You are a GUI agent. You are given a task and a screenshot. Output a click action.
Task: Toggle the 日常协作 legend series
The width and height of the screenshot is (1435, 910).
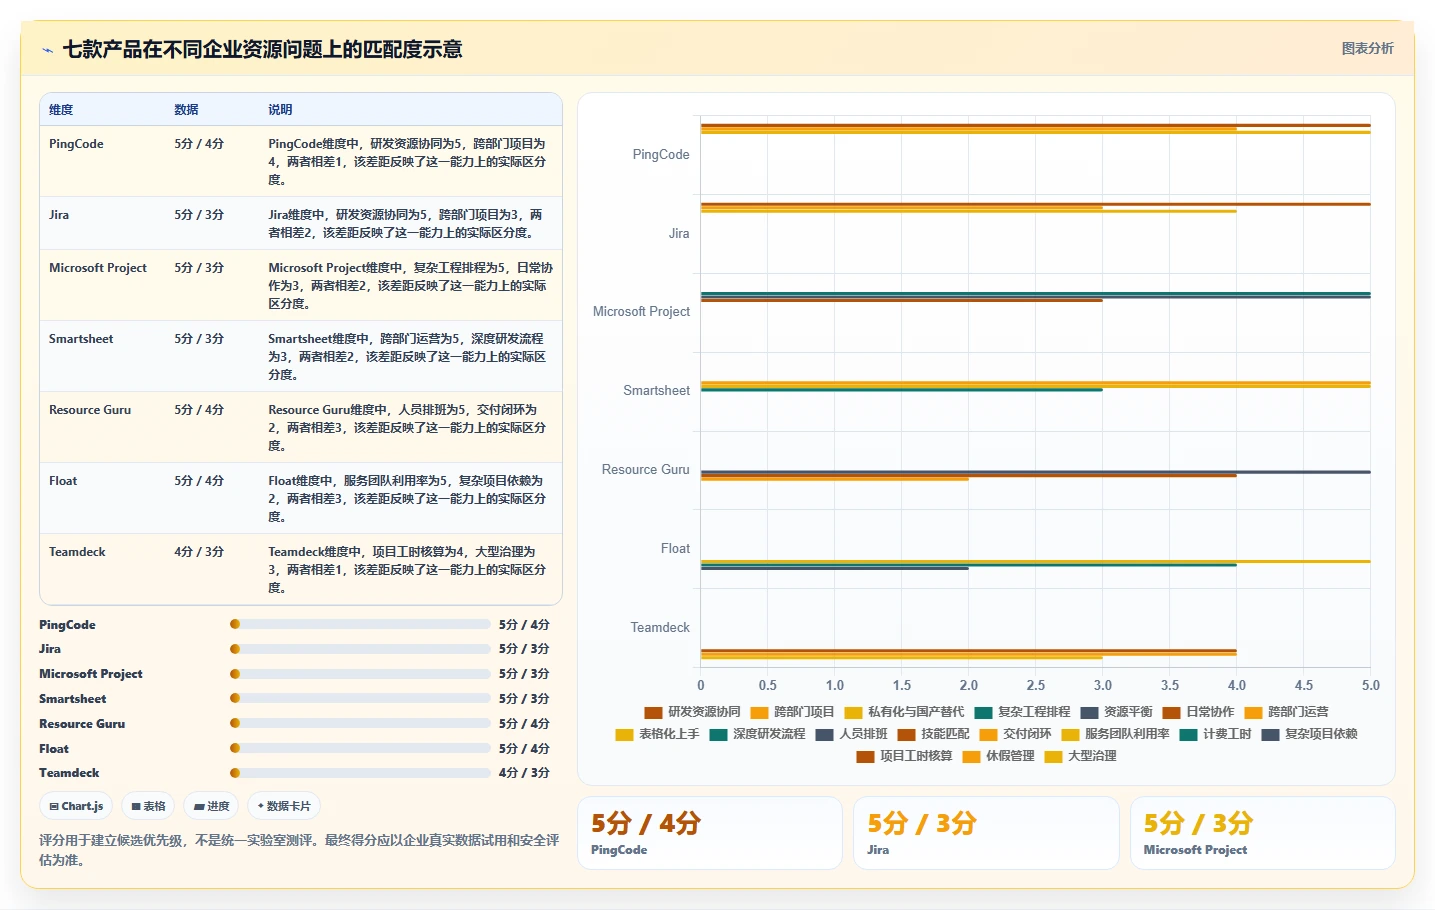coord(1198,712)
